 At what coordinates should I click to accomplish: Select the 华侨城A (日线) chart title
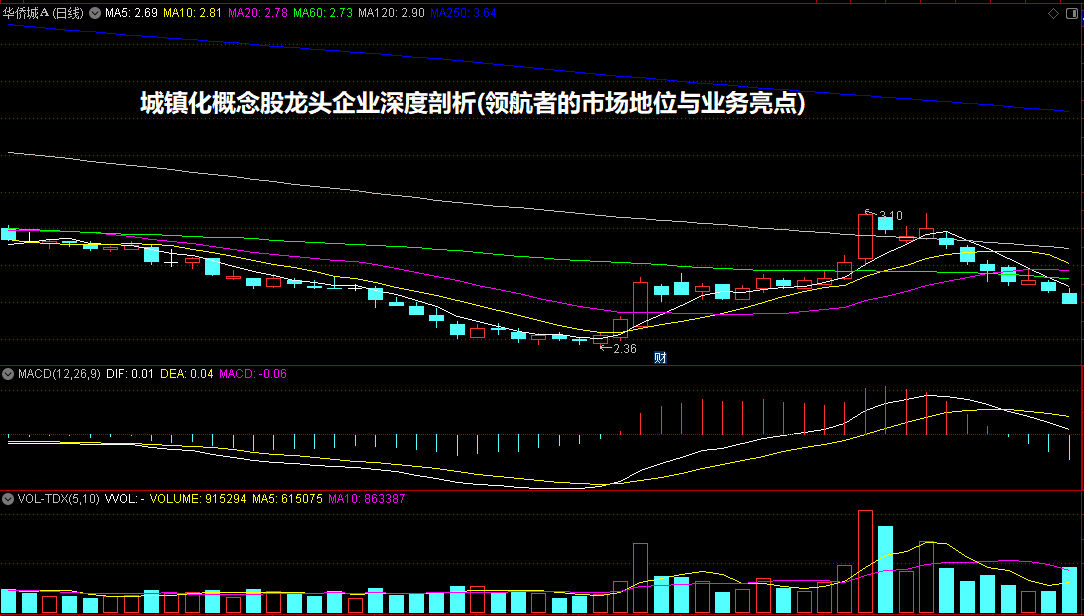point(44,13)
